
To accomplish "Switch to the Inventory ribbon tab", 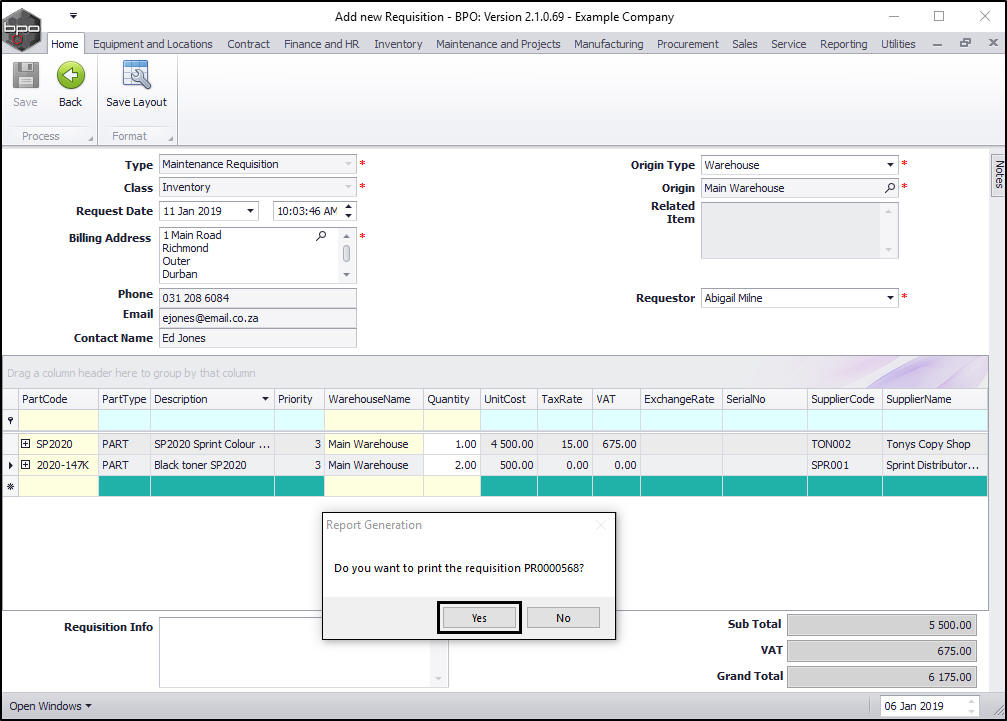I will pyautogui.click(x=398, y=44).
